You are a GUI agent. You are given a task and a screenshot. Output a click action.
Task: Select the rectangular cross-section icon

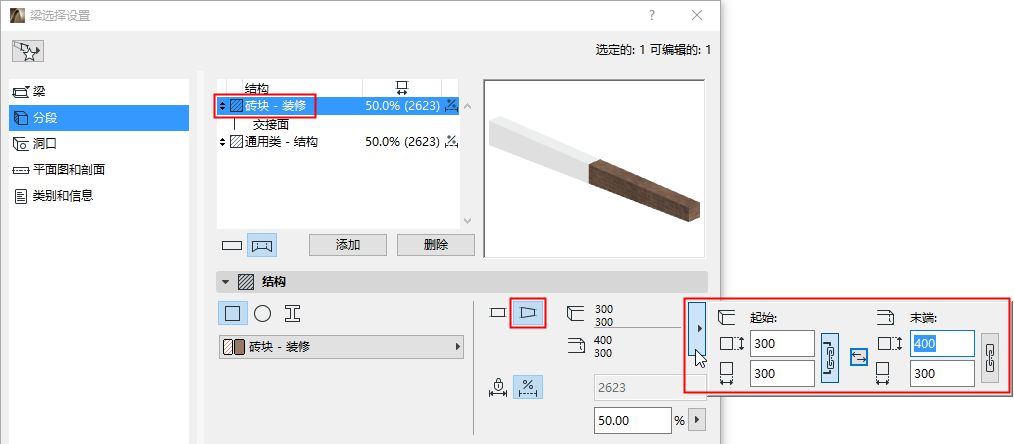(232, 314)
